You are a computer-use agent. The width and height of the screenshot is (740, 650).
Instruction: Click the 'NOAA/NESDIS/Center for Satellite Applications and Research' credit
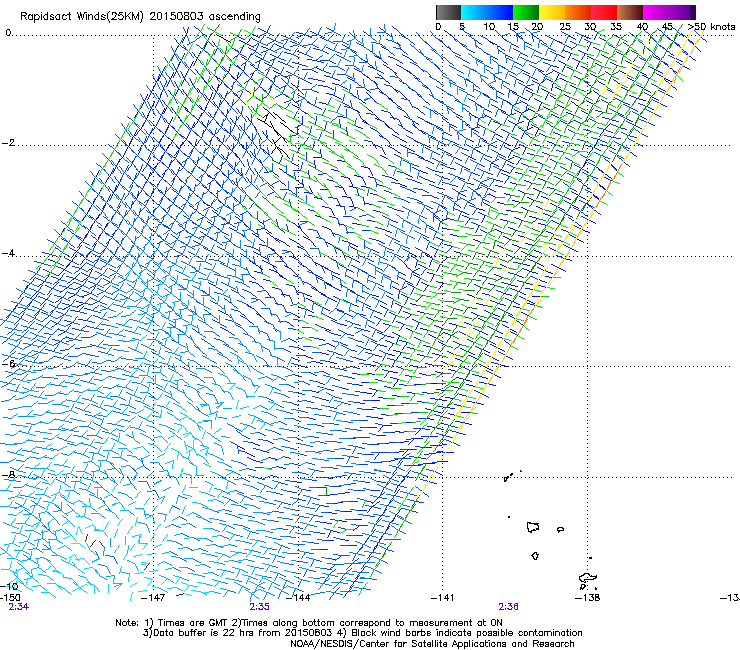432,644
